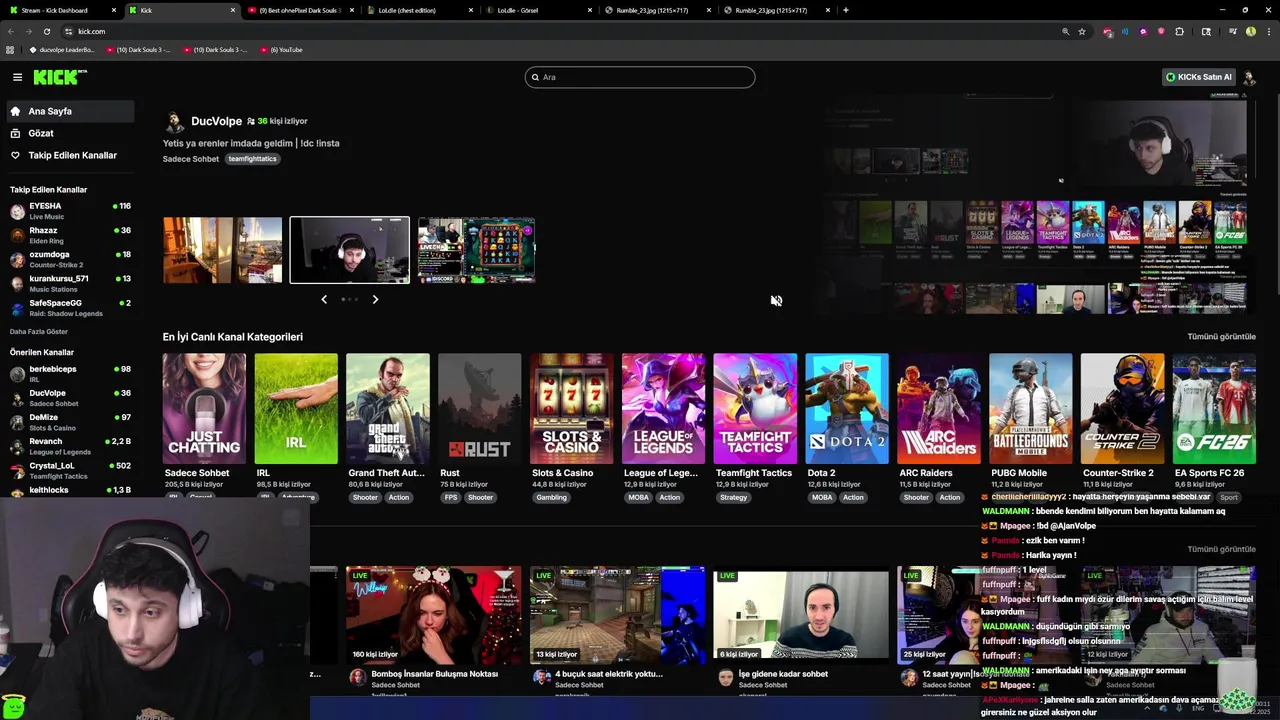Open the hamburger menu next to the Kick logo
The height and width of the screenshot is (720, 1280).
(17, 77)
